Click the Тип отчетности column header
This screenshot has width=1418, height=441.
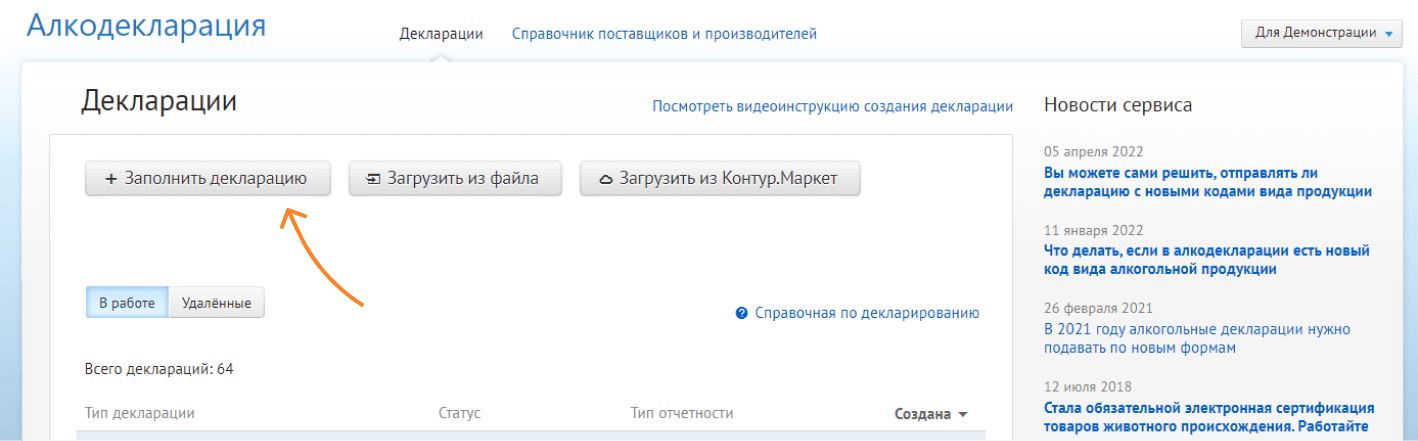pyautogui.click(x=682, y=413)
